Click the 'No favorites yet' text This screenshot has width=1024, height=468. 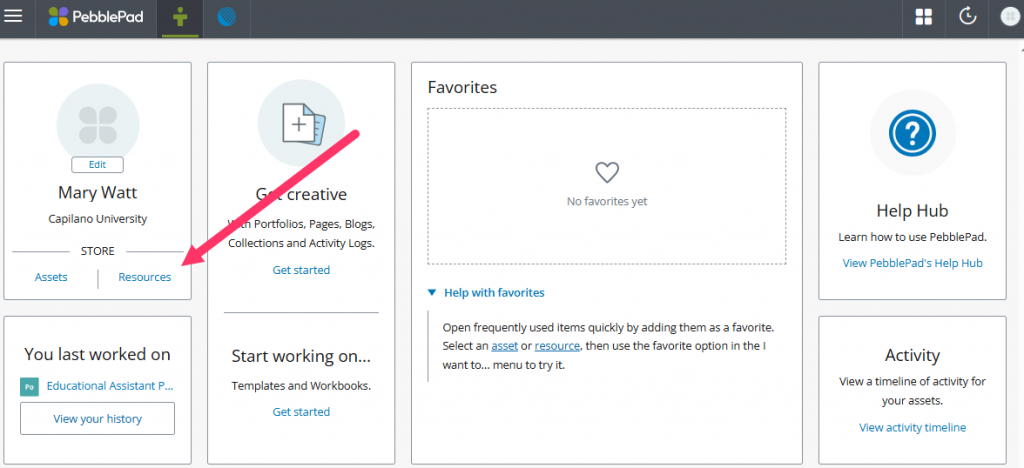[607, 201]
